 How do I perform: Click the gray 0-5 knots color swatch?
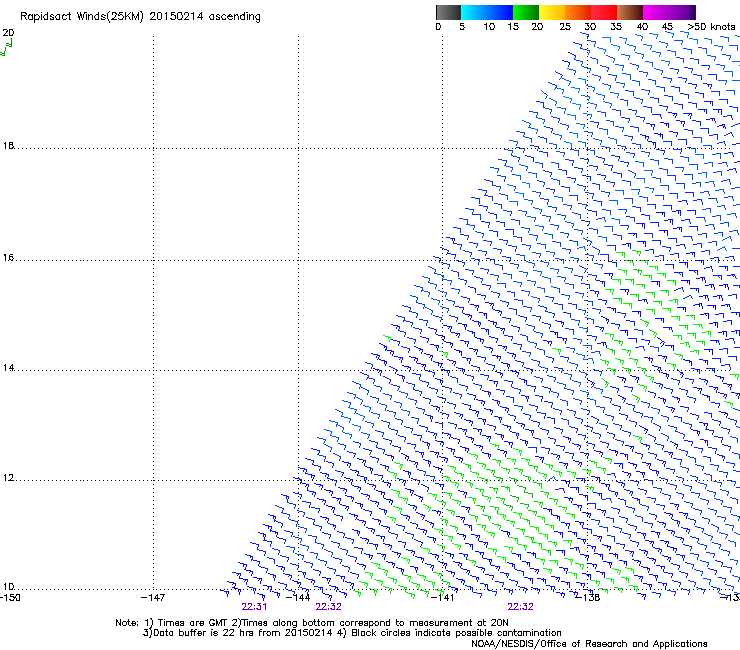point(448,12)
